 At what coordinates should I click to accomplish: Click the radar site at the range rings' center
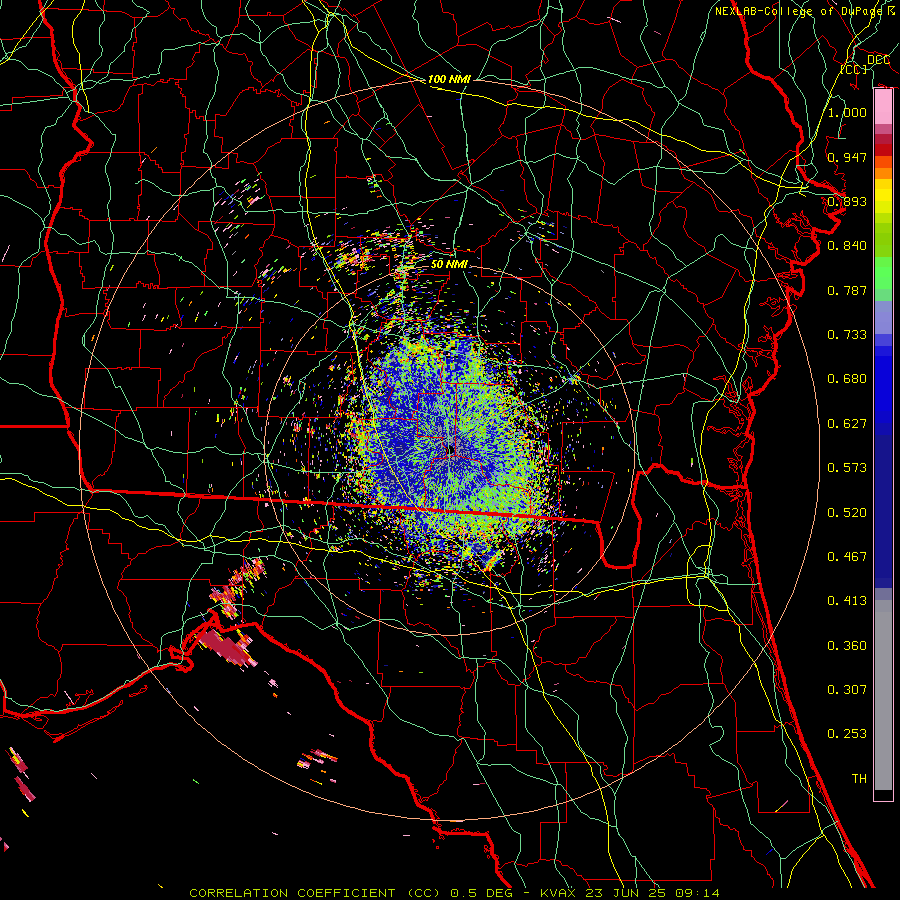click(x=450, y=450)
